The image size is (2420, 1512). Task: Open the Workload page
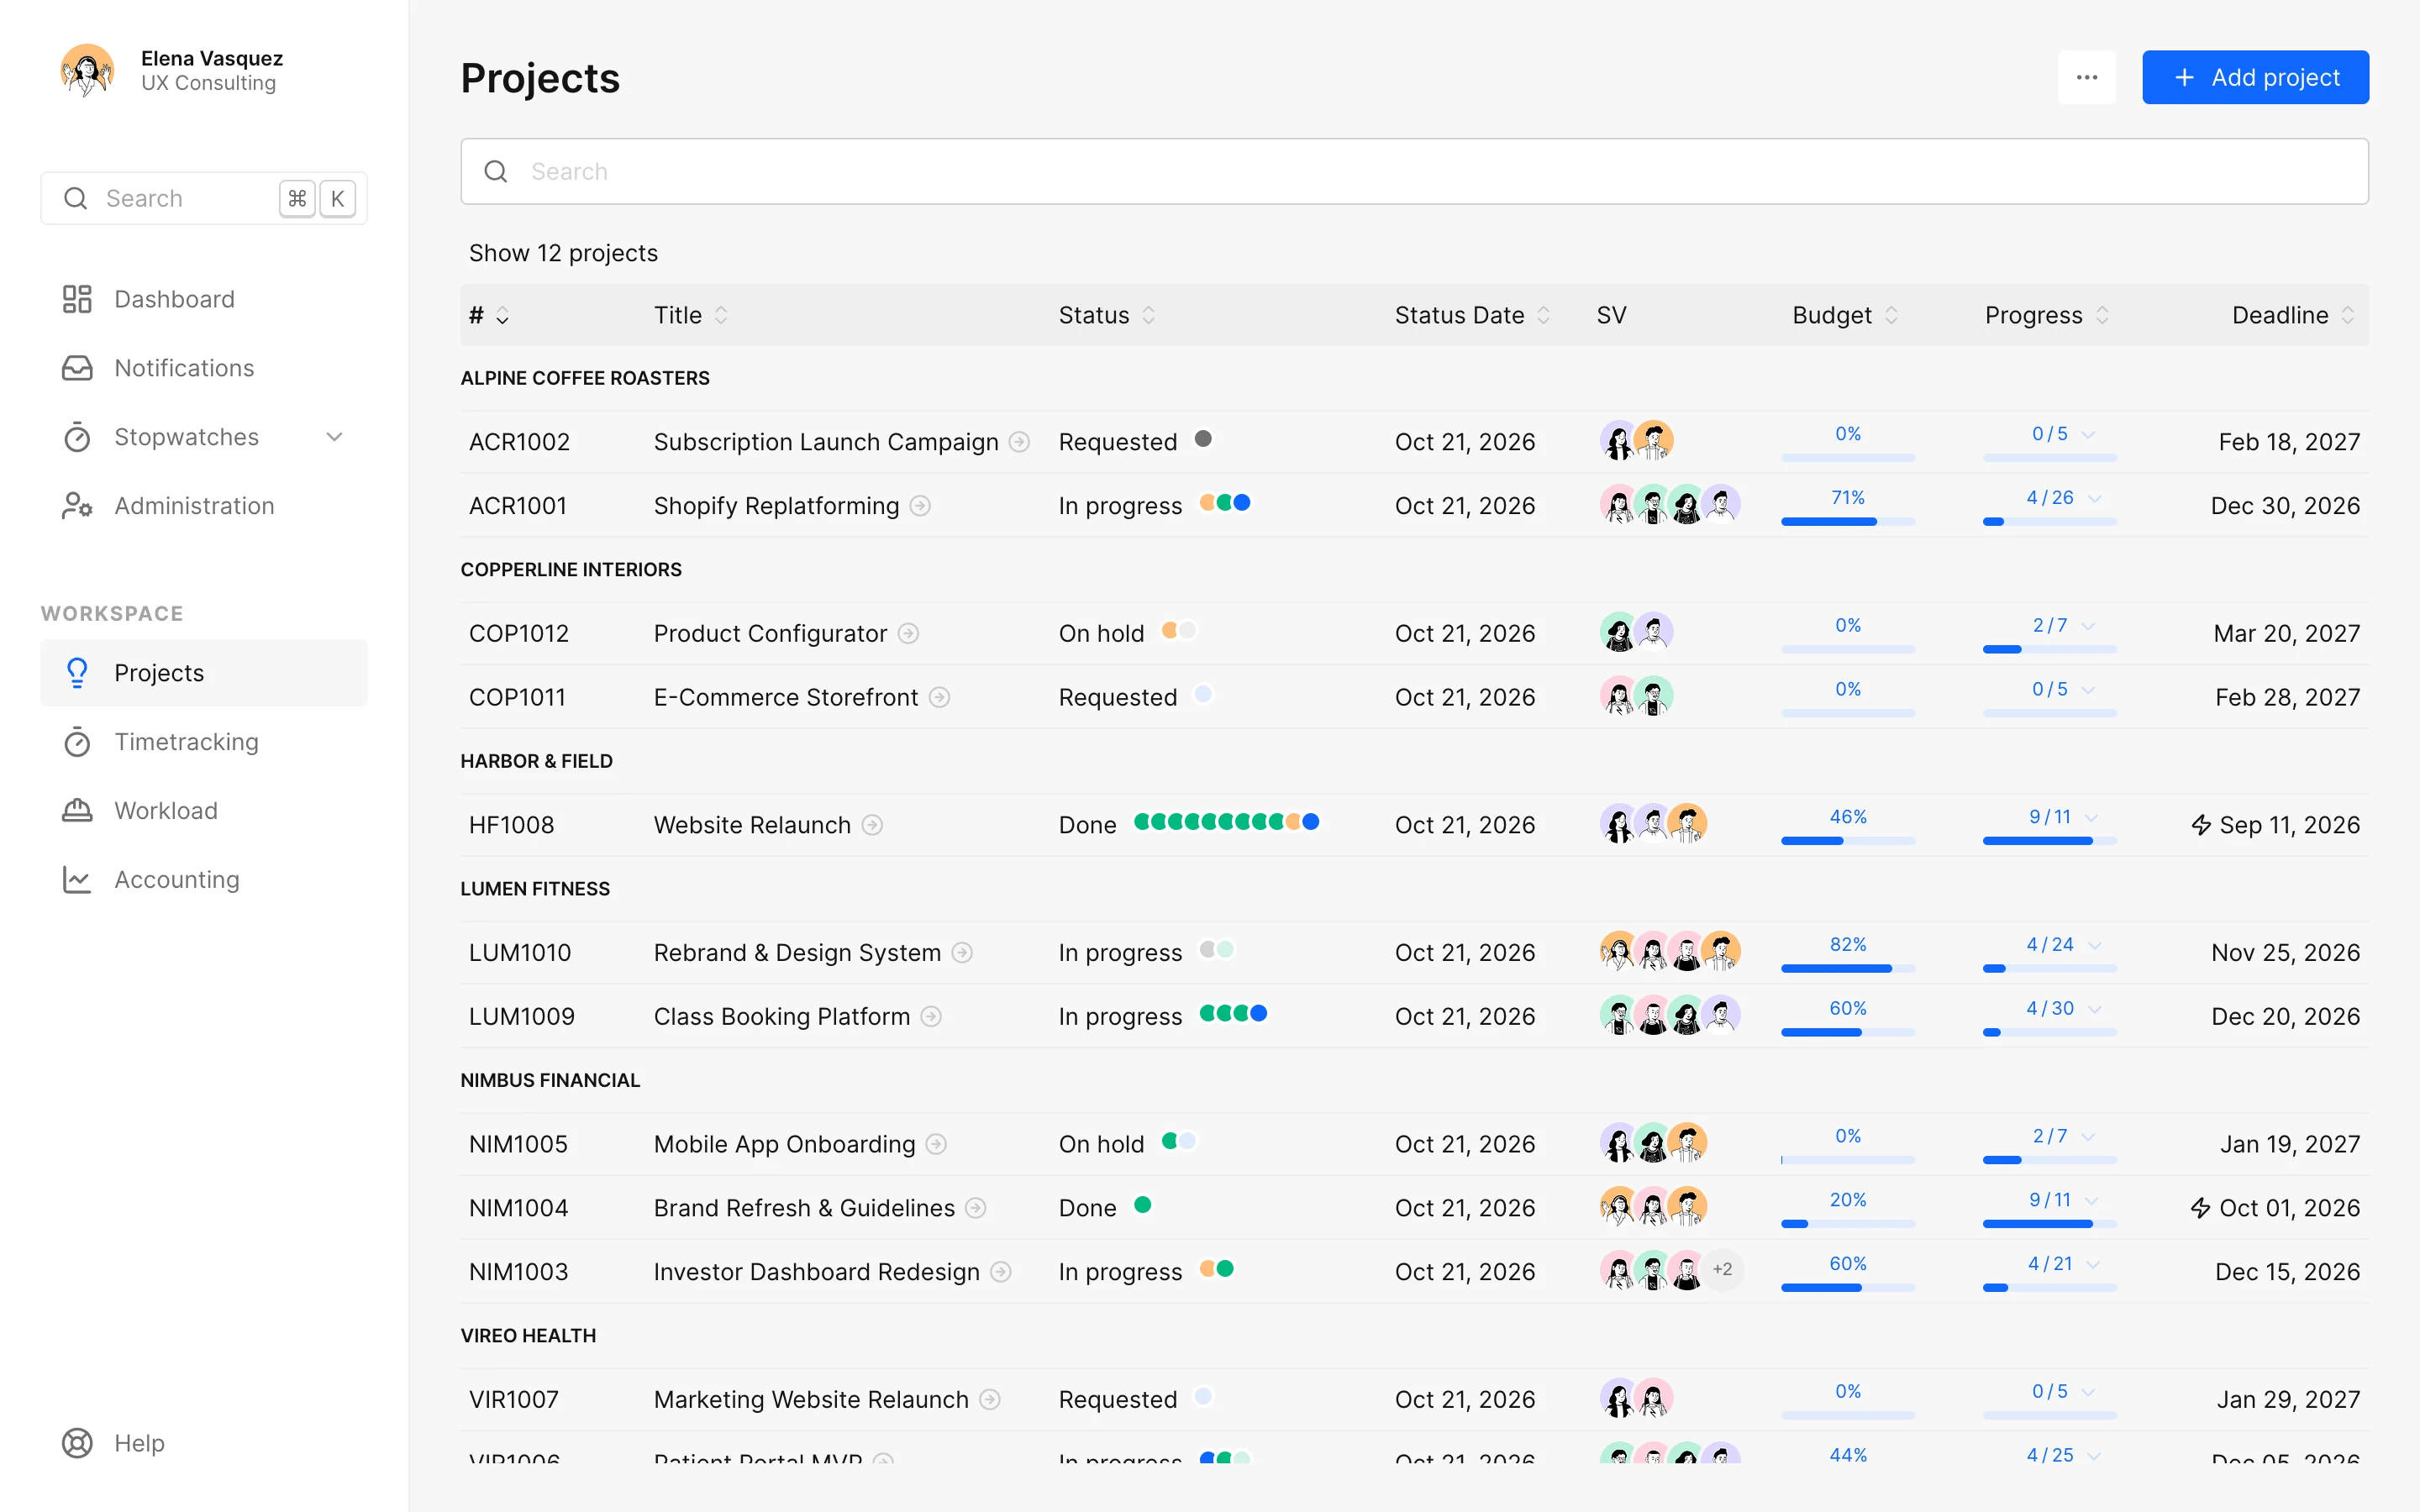(x=204, y=811)
